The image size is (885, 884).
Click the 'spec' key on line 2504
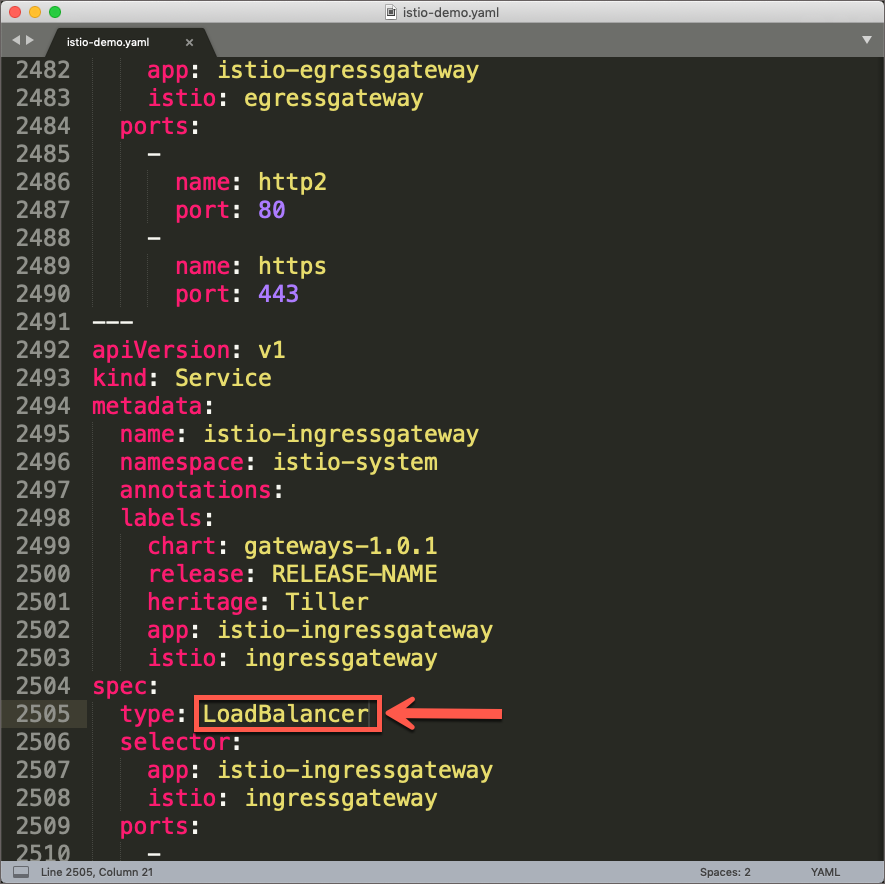point(120,686)
